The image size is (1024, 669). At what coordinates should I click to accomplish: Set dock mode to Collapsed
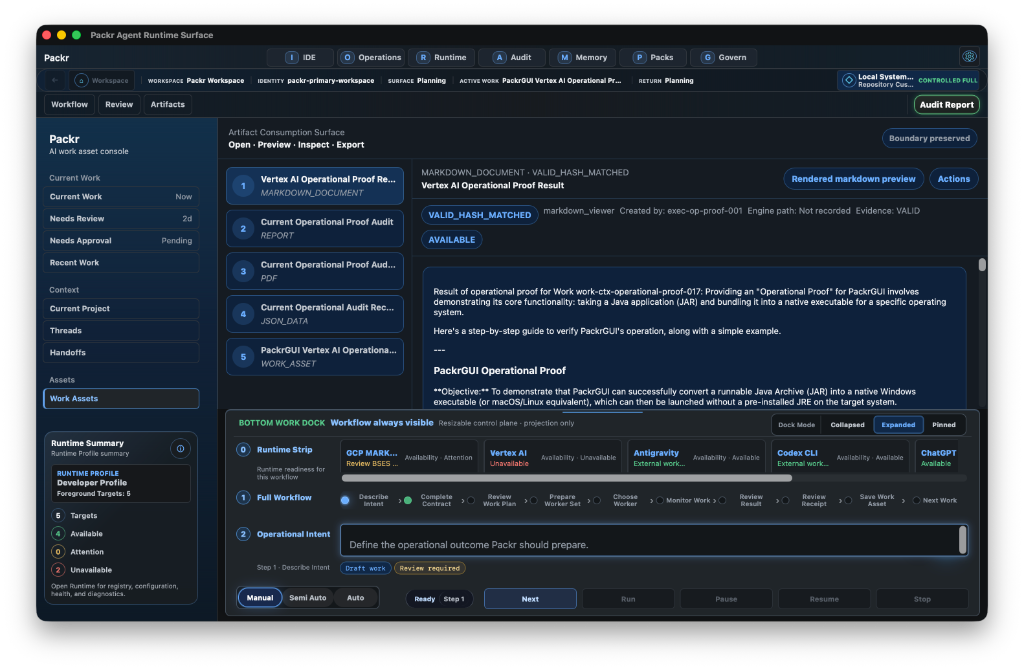pos(847,425)
